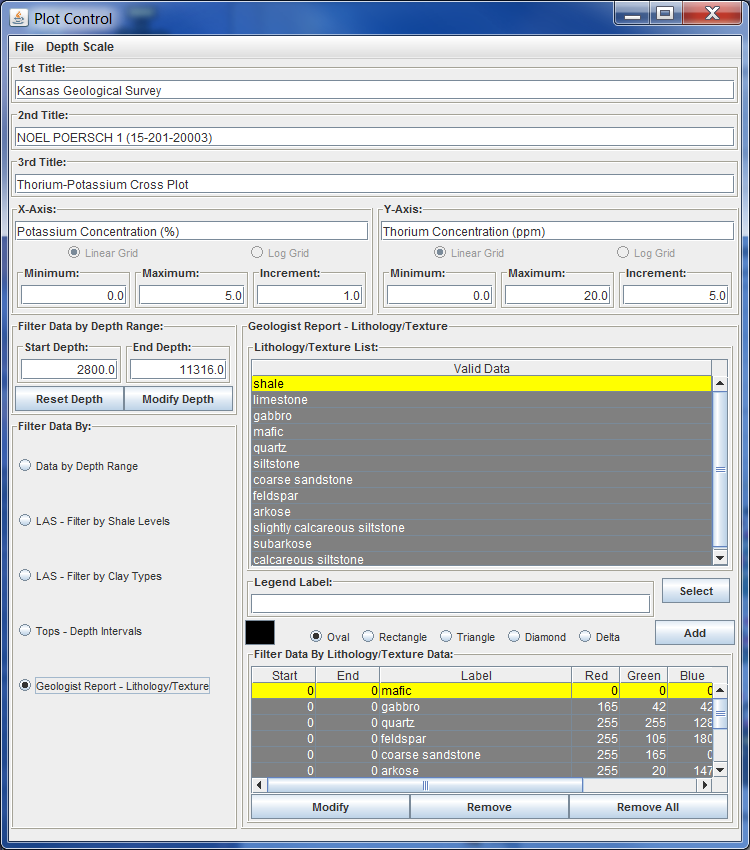The width and height of the screenshot is (750, 850).
Task: Click Y-Axis Increment value field
Action: coord(675,295)
